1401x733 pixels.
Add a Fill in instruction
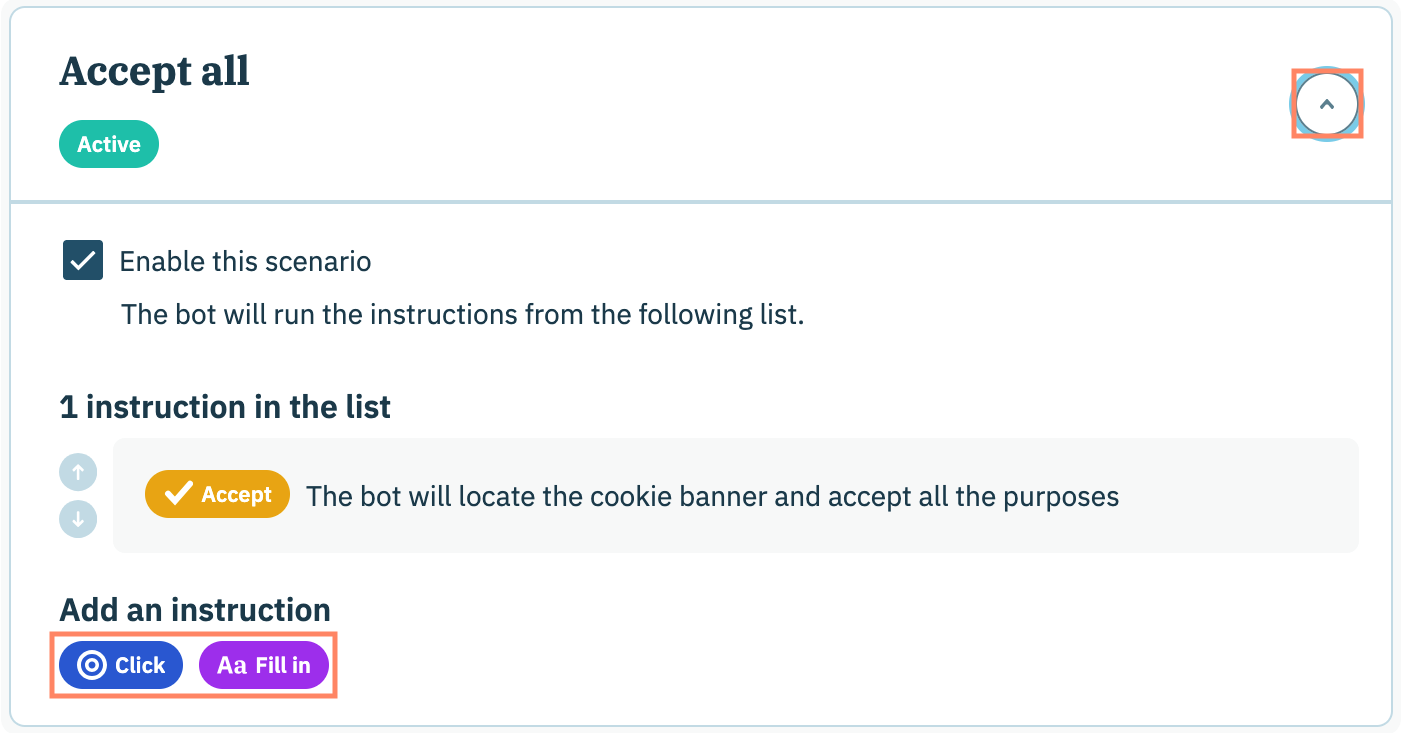(264, 666)
